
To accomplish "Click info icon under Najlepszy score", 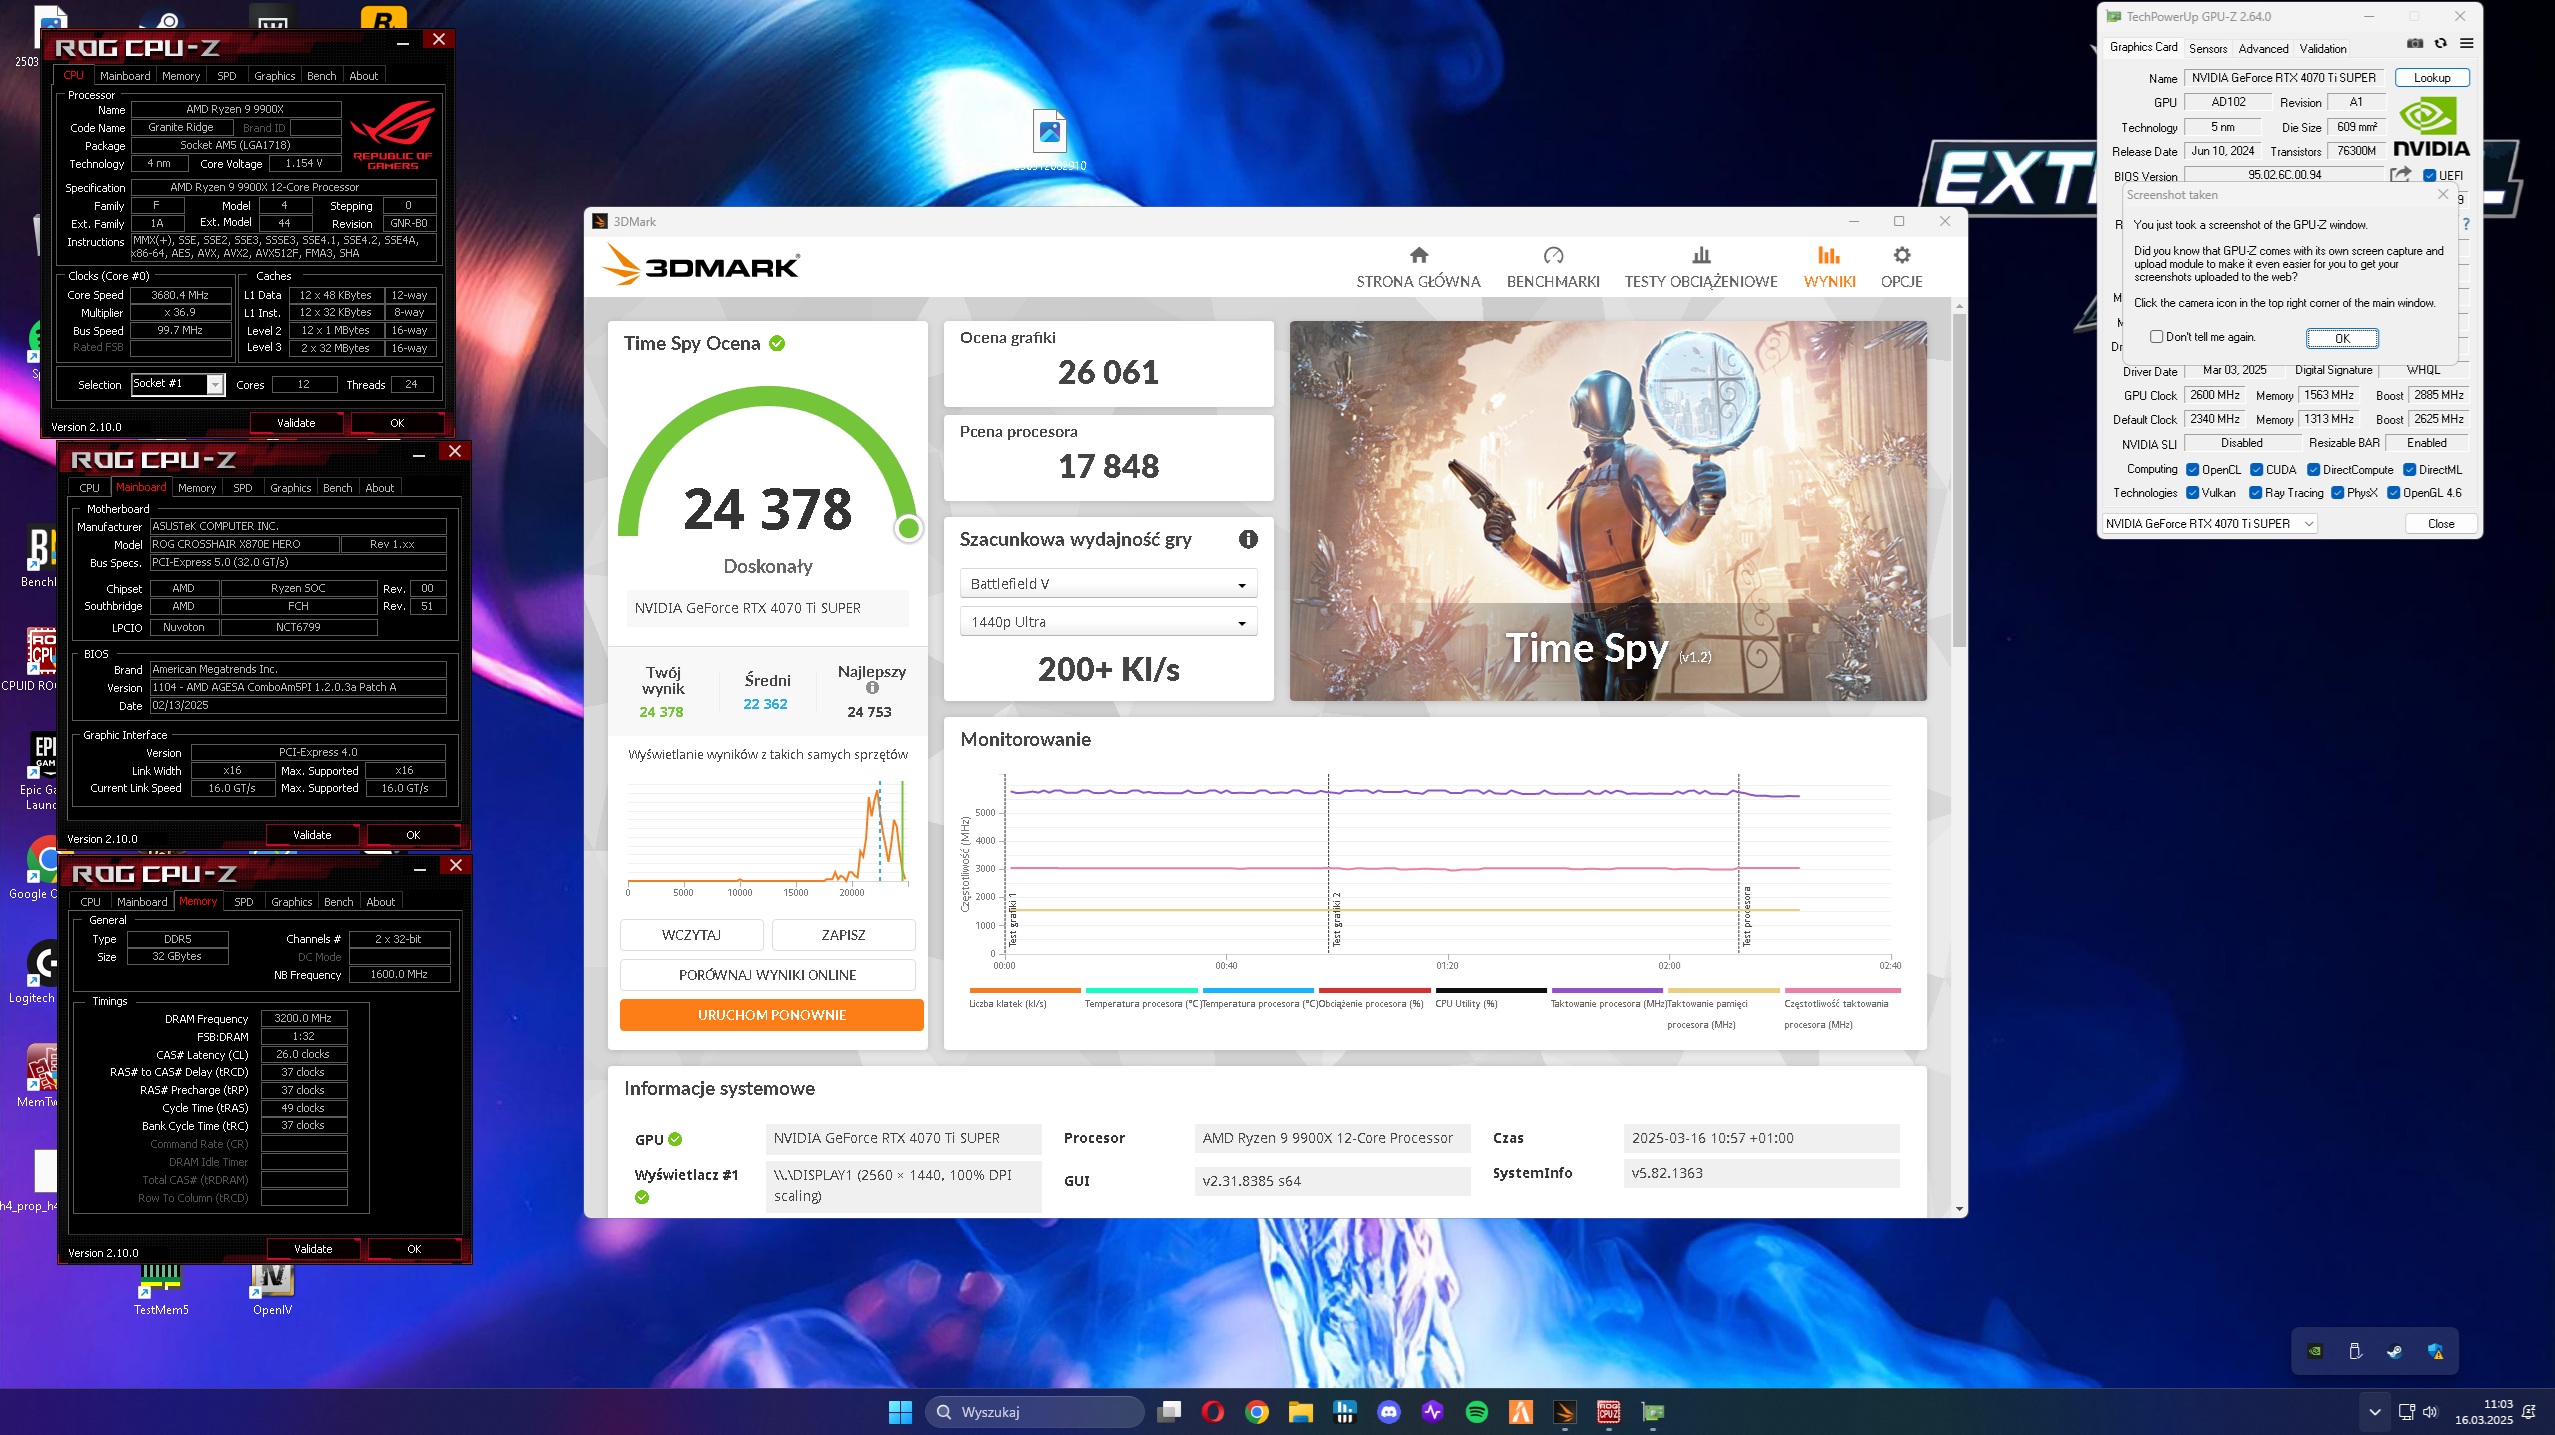I will tap(872, 688).
